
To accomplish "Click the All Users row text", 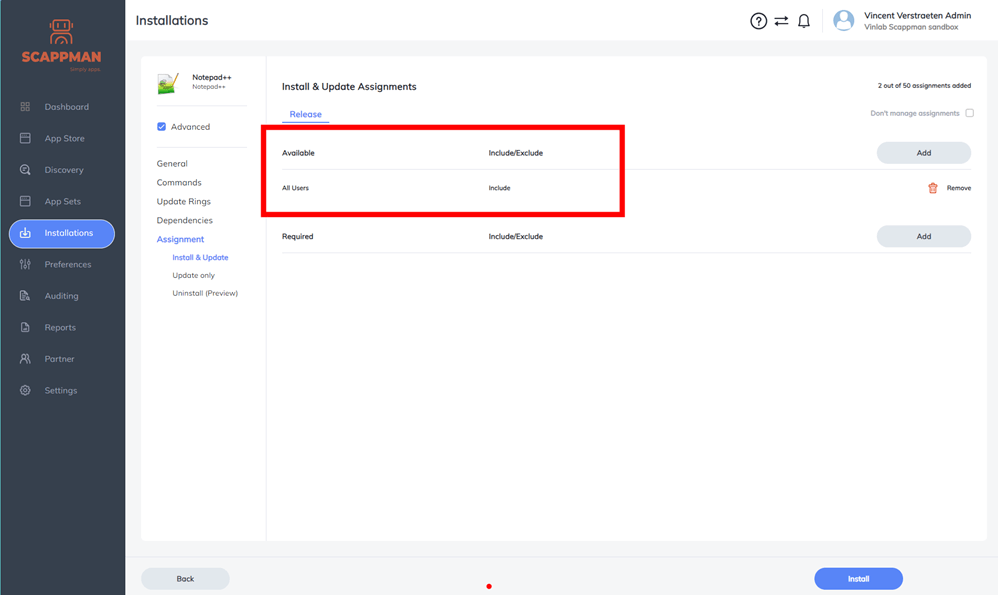I will [x=296, y=188].
